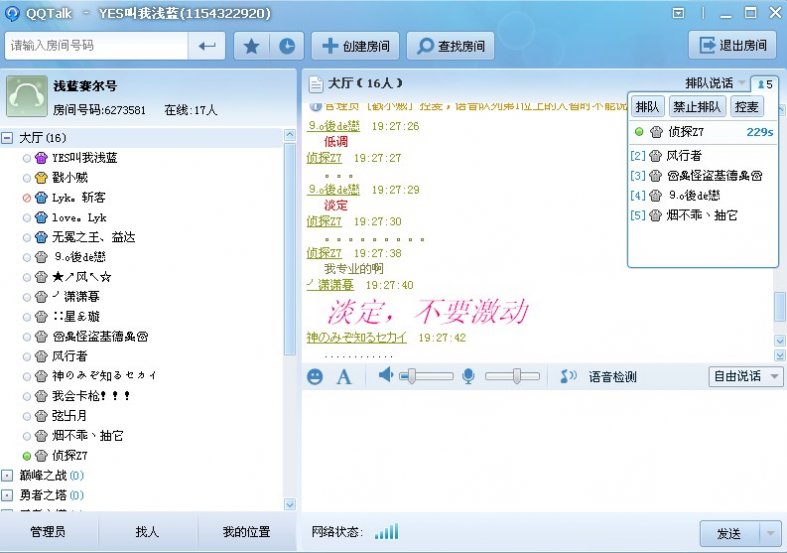787x553 pixels.
Task: Click the 创建房间 button
Action: (x=355, y=46)
